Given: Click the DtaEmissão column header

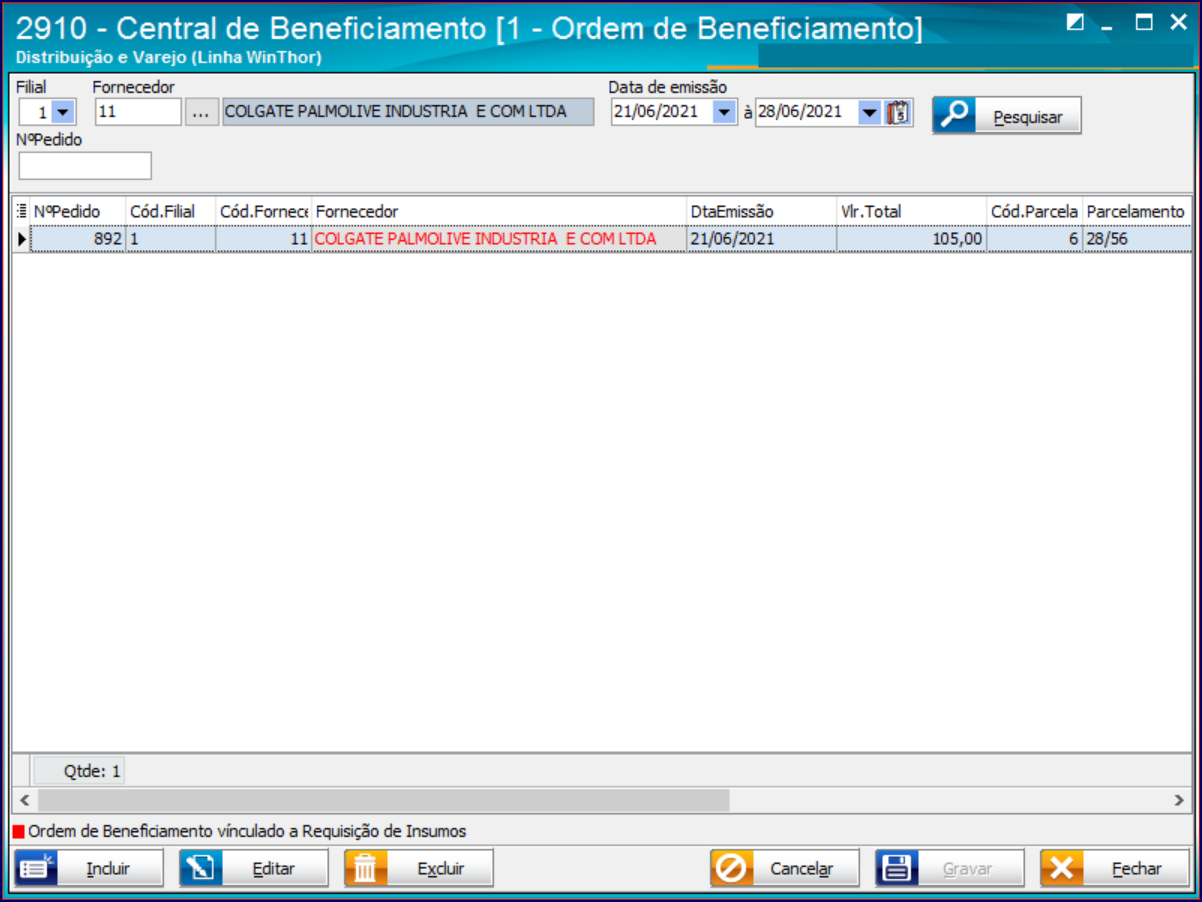Looking at the screenshot, I should (x=761, y=212).
